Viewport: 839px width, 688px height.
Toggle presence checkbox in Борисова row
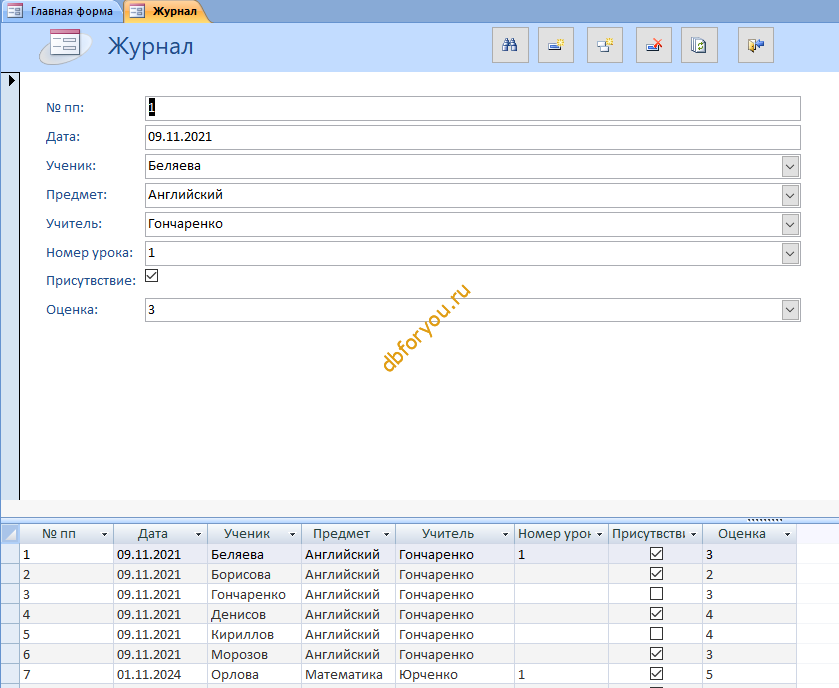tap(656, 574)
